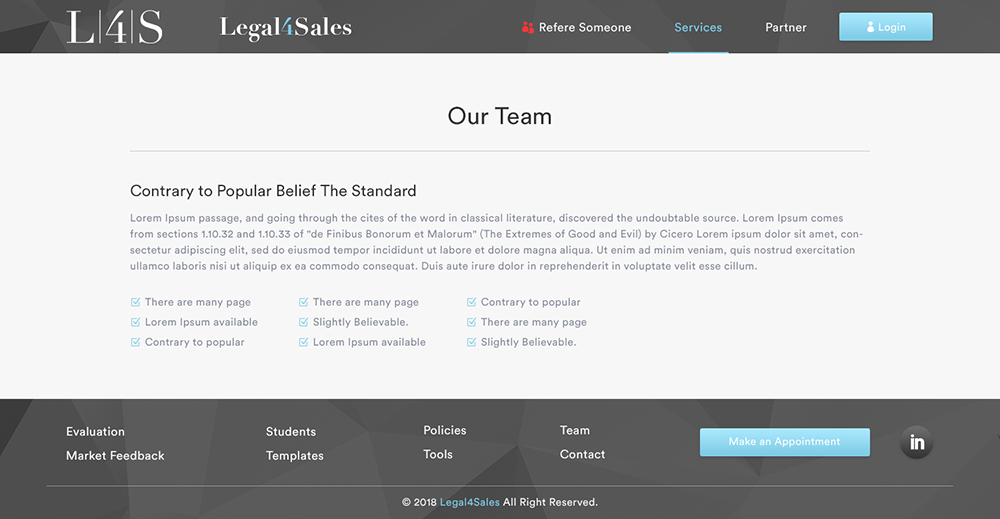Follow the Contact footer link

coord(582,455)
